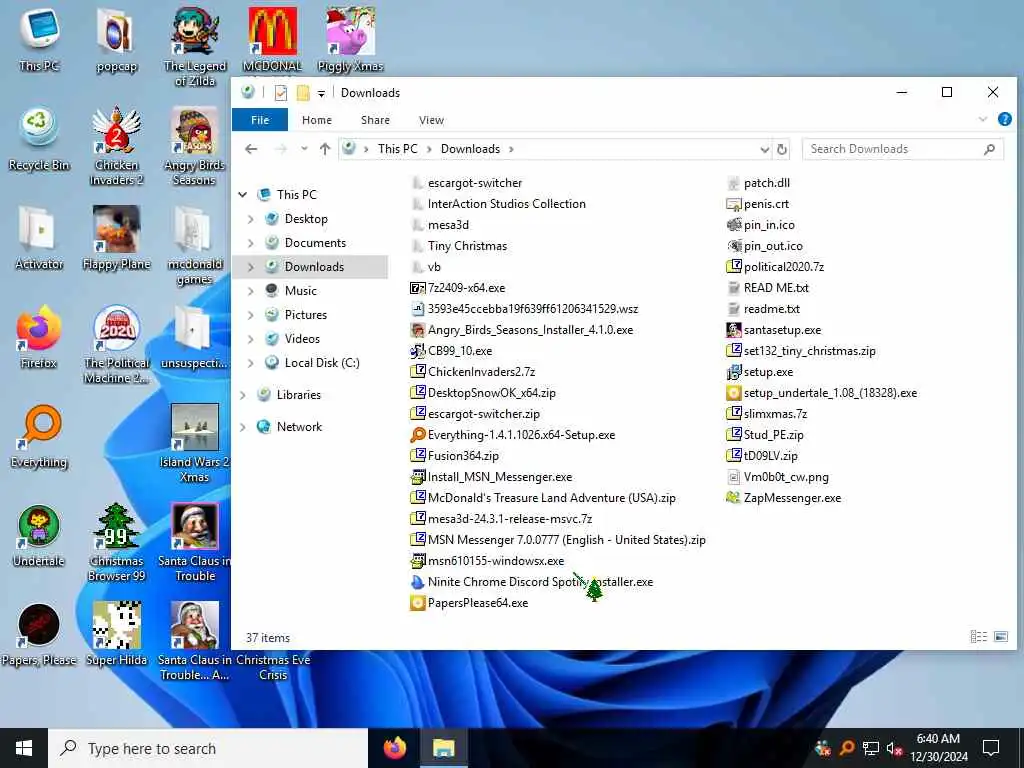
Task: Select the Super Hilda desktop icon
Action: coord(116,635)
